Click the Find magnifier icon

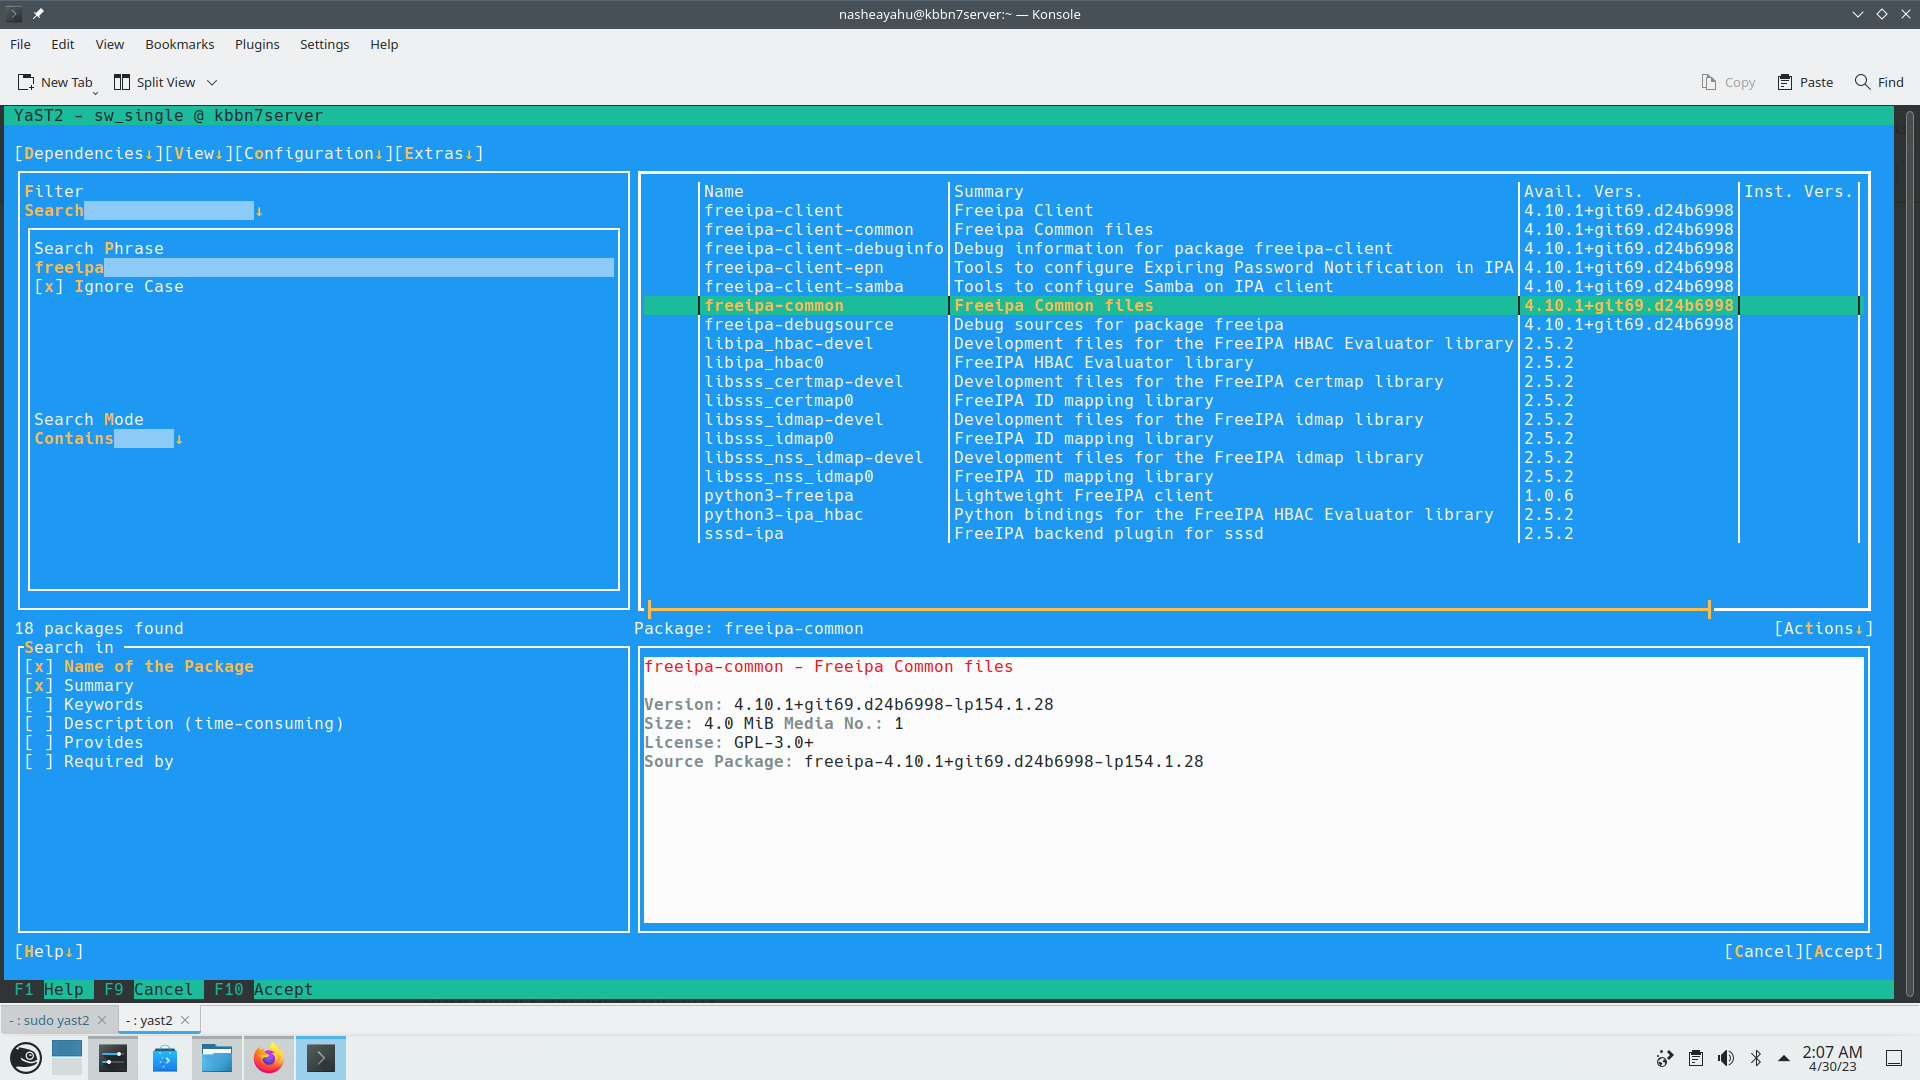click(1862, 82)
